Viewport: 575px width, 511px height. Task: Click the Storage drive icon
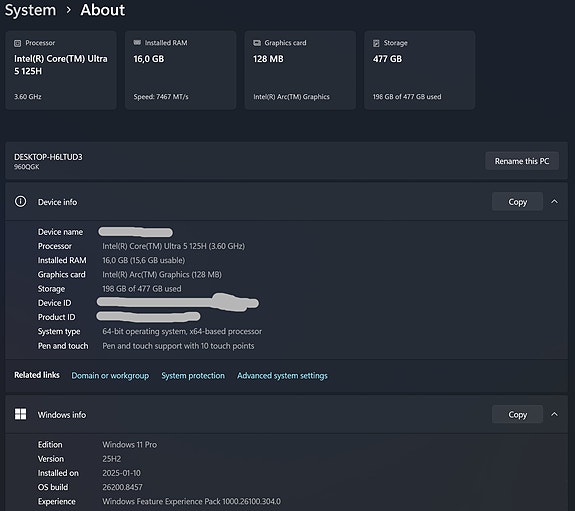tap(376, 43)
